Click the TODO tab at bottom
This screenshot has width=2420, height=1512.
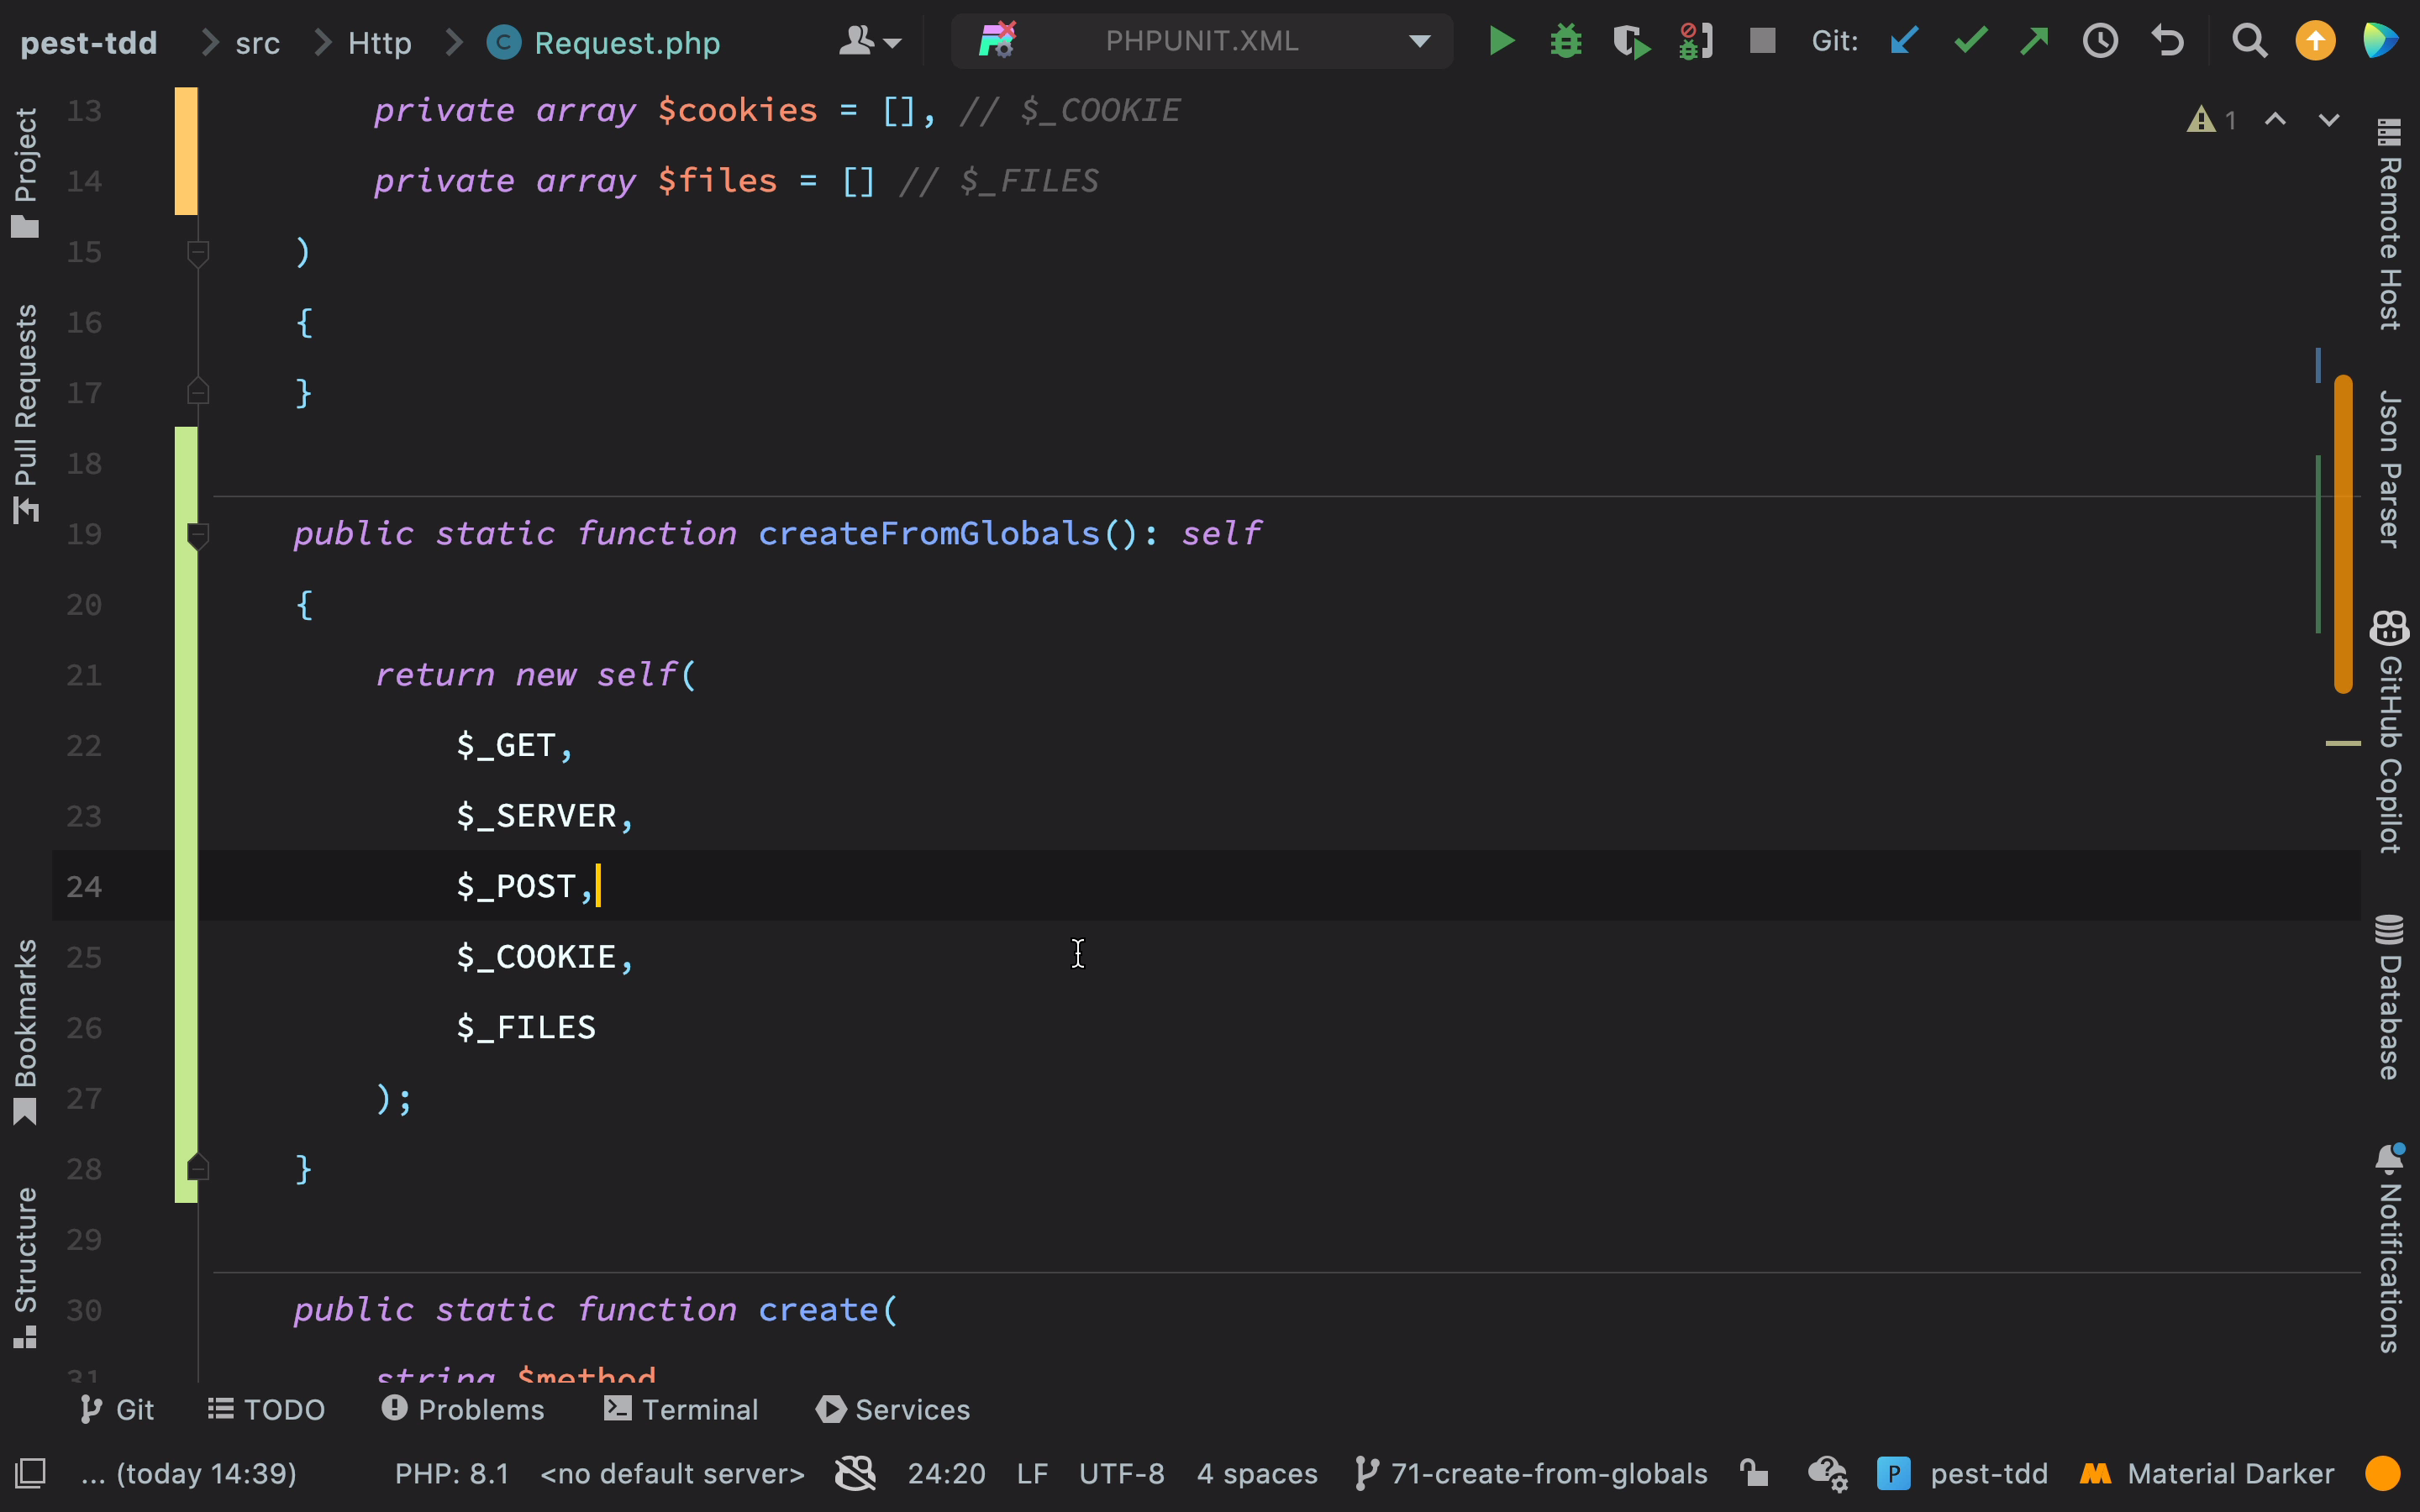click(x=266, y=1410)
